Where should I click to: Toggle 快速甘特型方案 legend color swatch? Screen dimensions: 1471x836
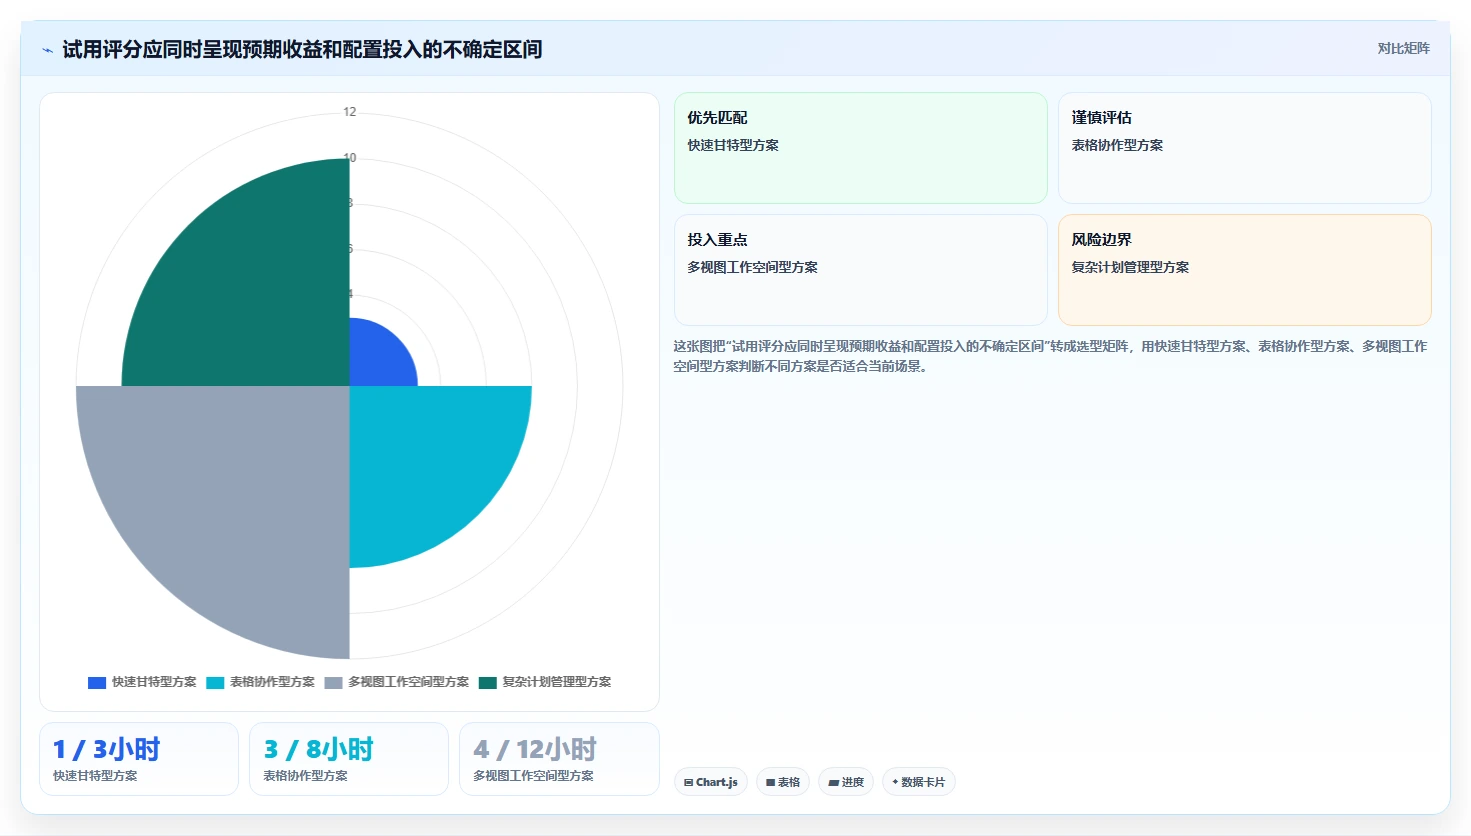pyautogui.click(x=97, y=683)
